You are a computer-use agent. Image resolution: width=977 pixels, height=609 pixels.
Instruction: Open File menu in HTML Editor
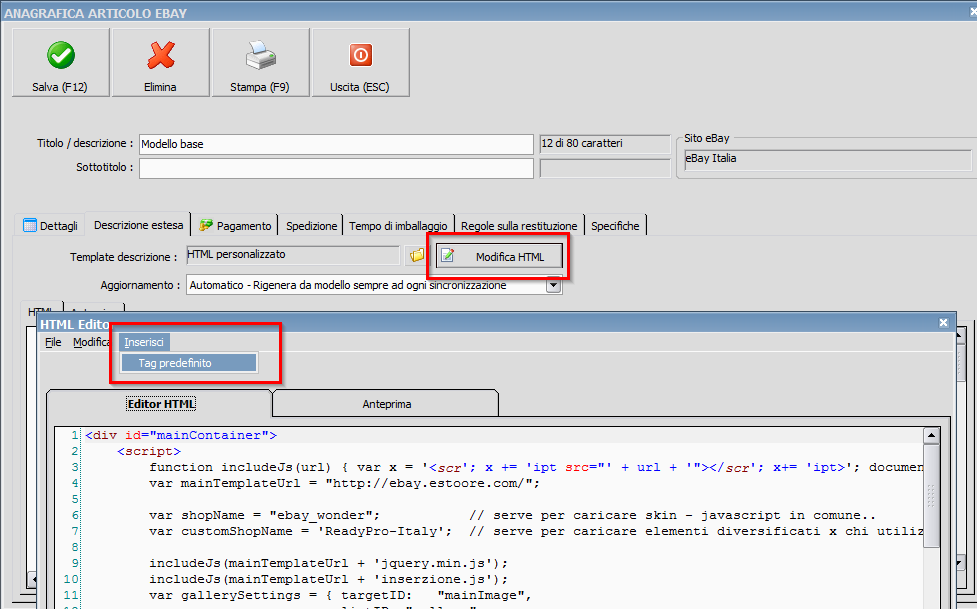tap(53, 342)
